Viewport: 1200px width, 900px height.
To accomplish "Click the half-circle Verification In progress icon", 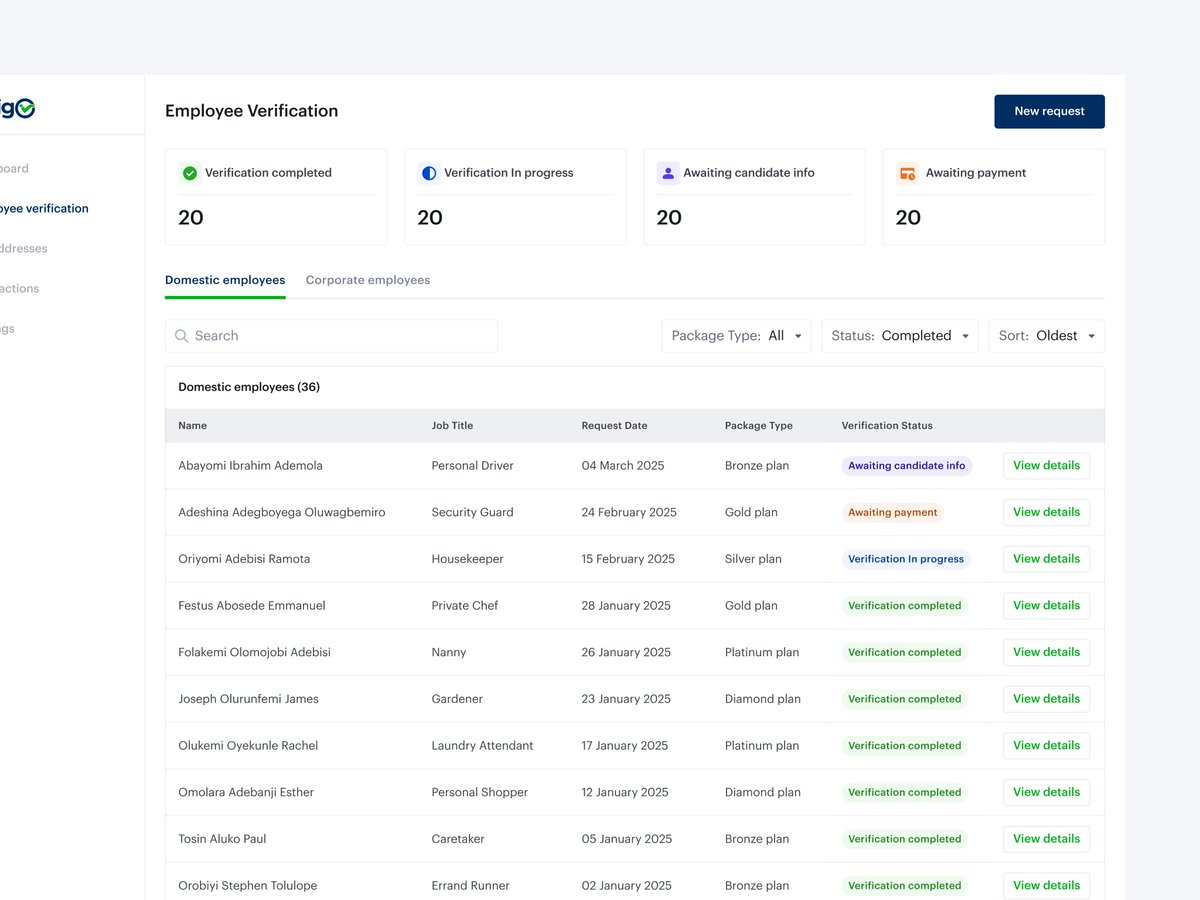I will (429, 173).
